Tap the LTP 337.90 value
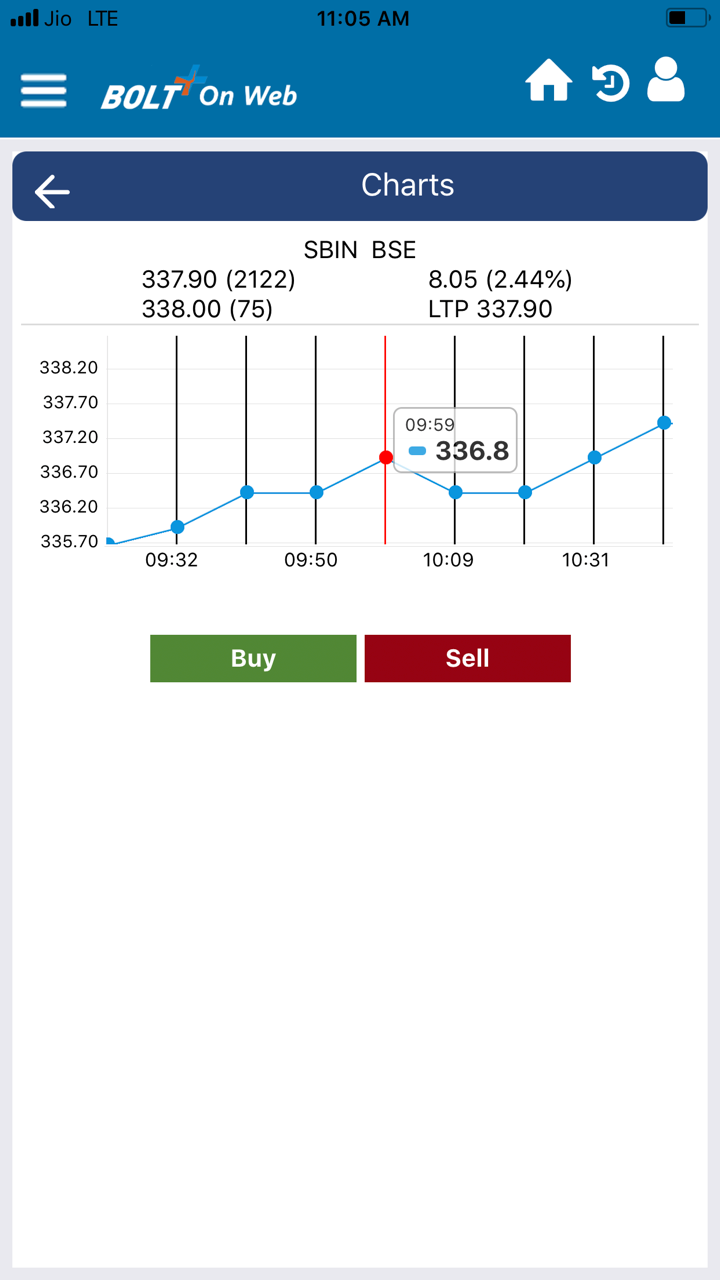720x1280 pixels. point(490,309)
